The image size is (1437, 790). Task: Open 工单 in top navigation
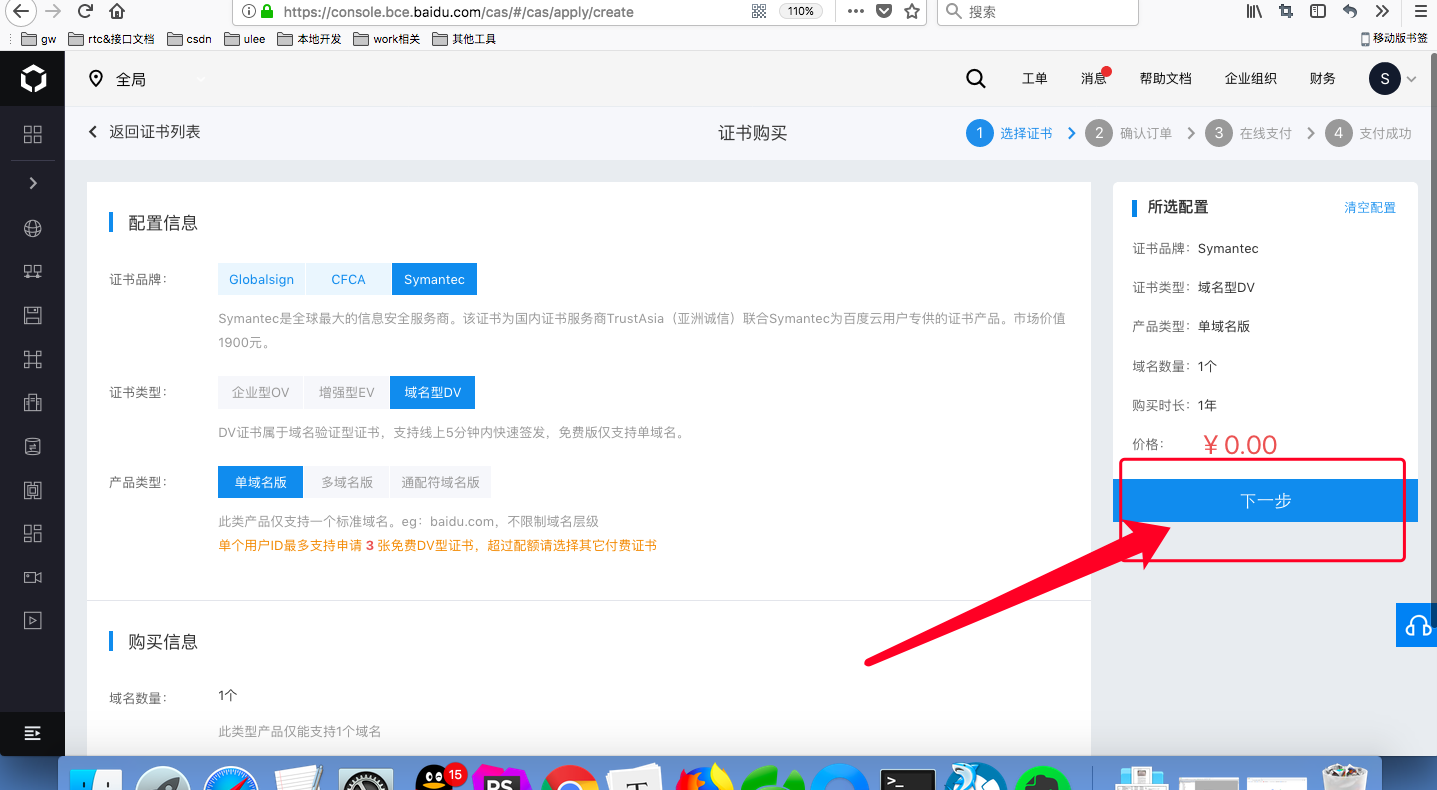1034,79
